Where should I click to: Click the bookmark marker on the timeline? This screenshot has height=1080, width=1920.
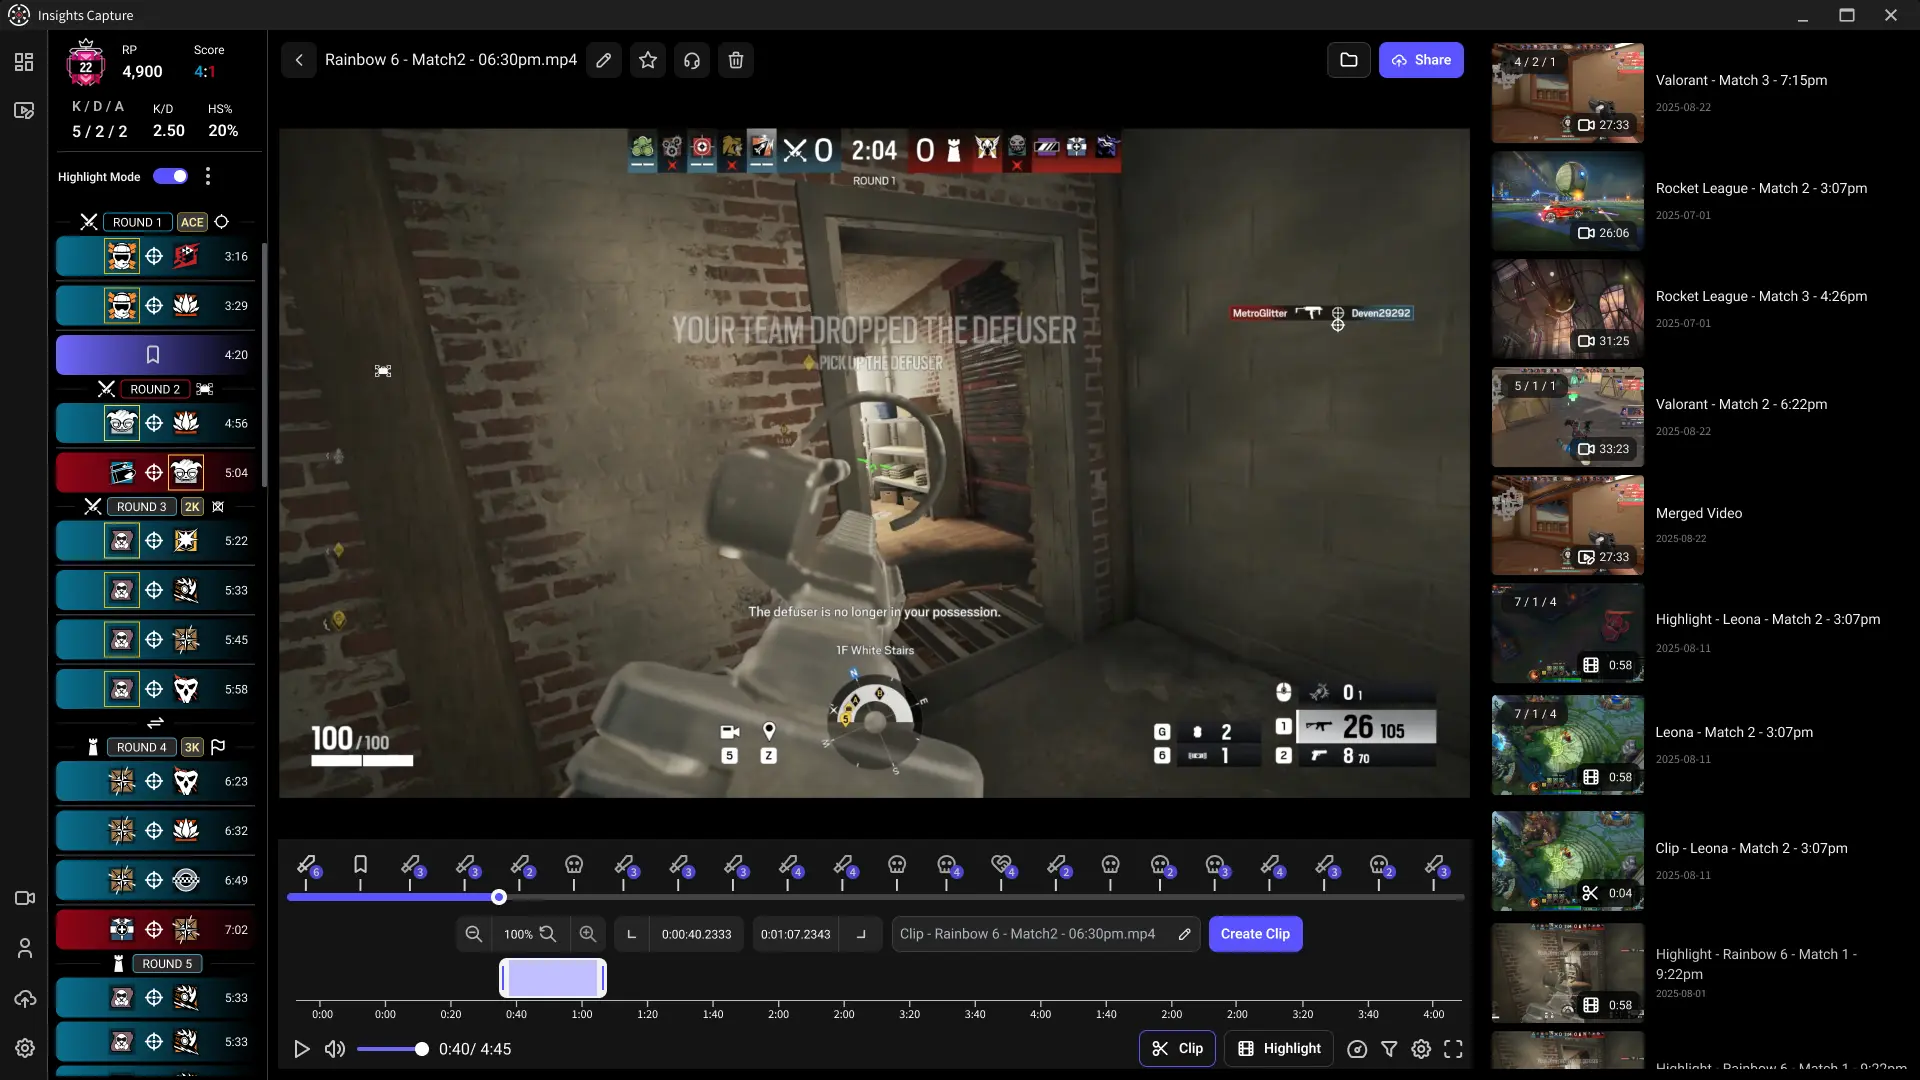click(361, 864)
